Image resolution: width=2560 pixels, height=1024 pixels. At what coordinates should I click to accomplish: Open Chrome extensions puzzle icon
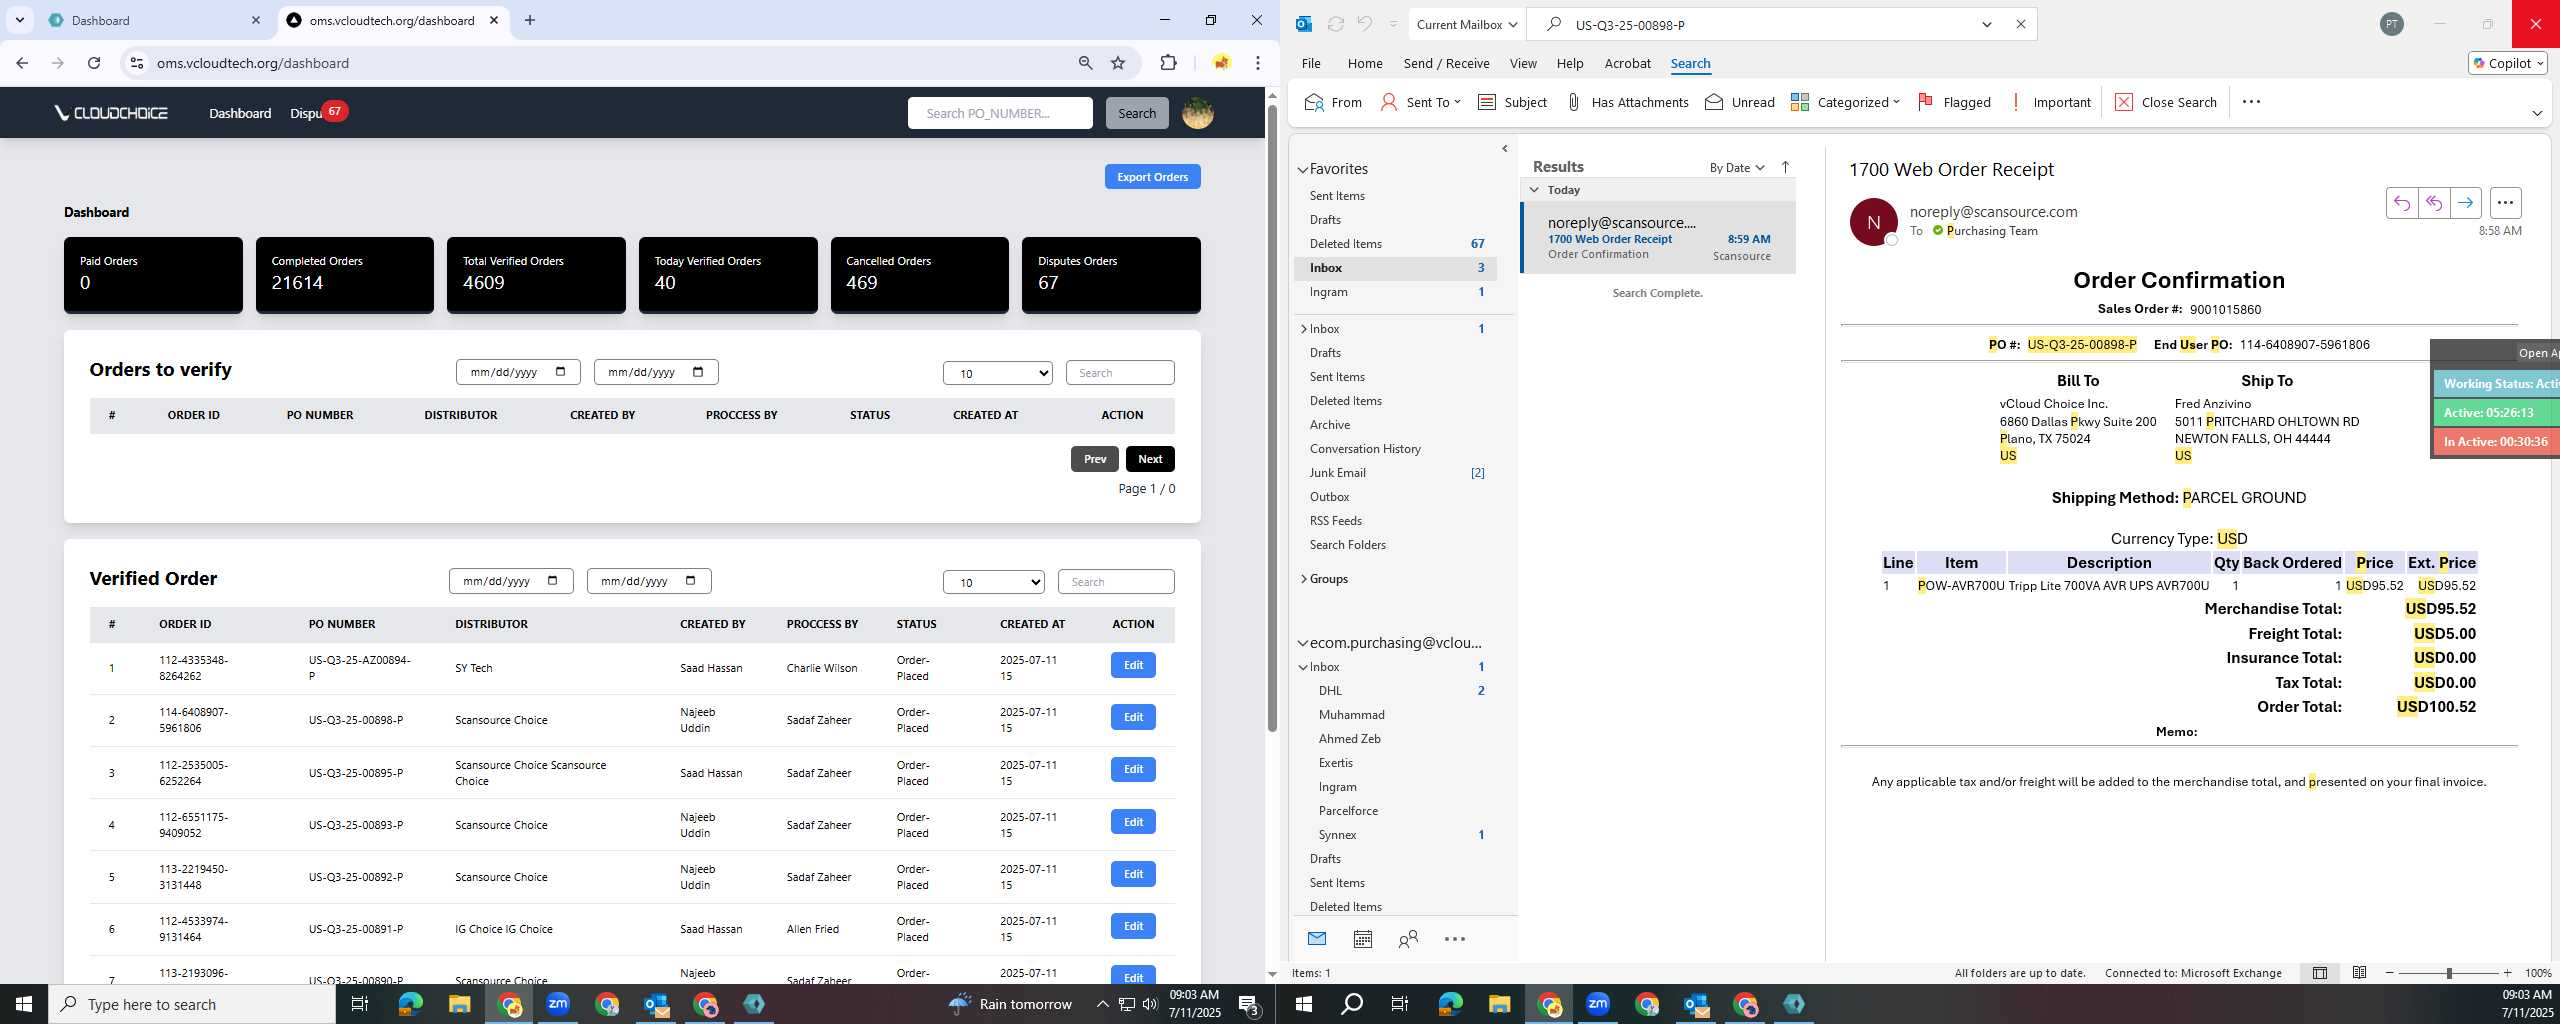(x=1168, y=63)
